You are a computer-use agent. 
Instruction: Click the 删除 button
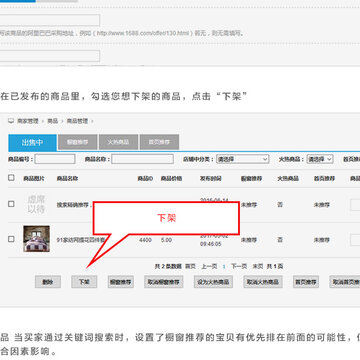tap(48, 282)
